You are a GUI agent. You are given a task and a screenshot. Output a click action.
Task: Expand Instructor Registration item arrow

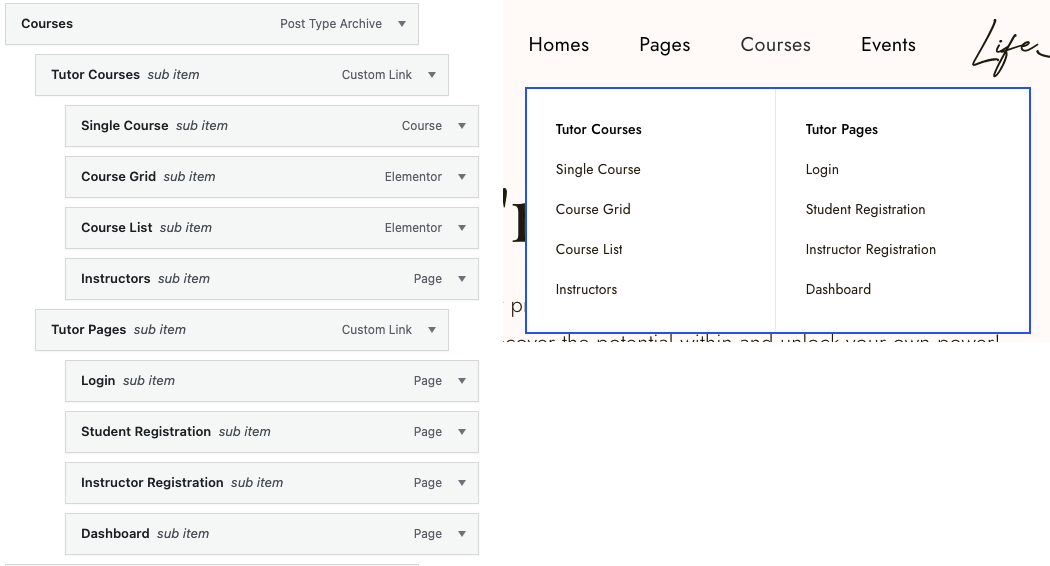click(462, 483)
